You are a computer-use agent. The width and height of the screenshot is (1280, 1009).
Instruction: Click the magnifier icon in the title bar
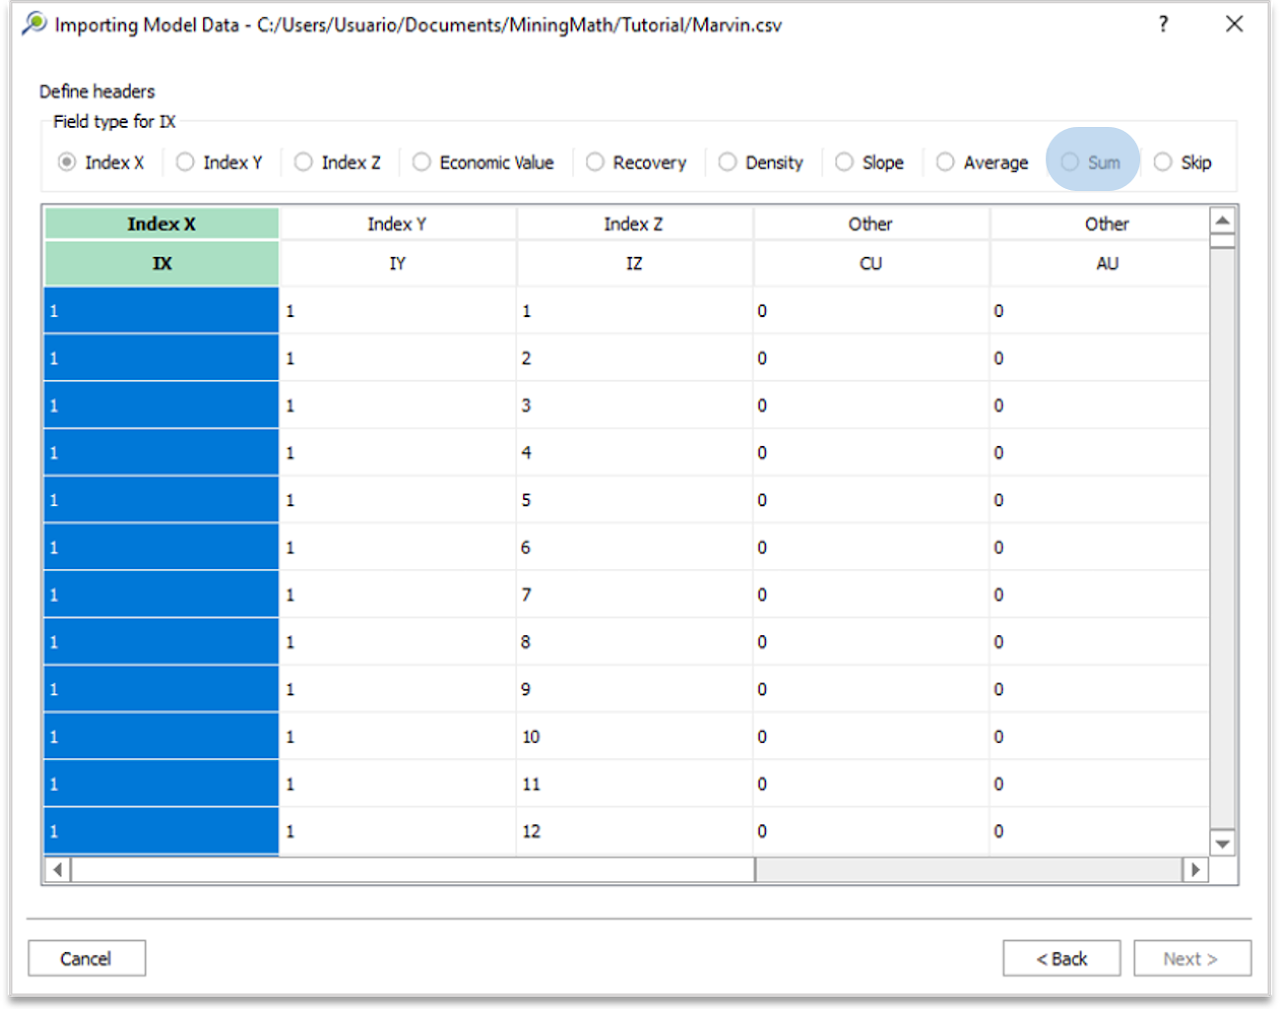point(34,22)
